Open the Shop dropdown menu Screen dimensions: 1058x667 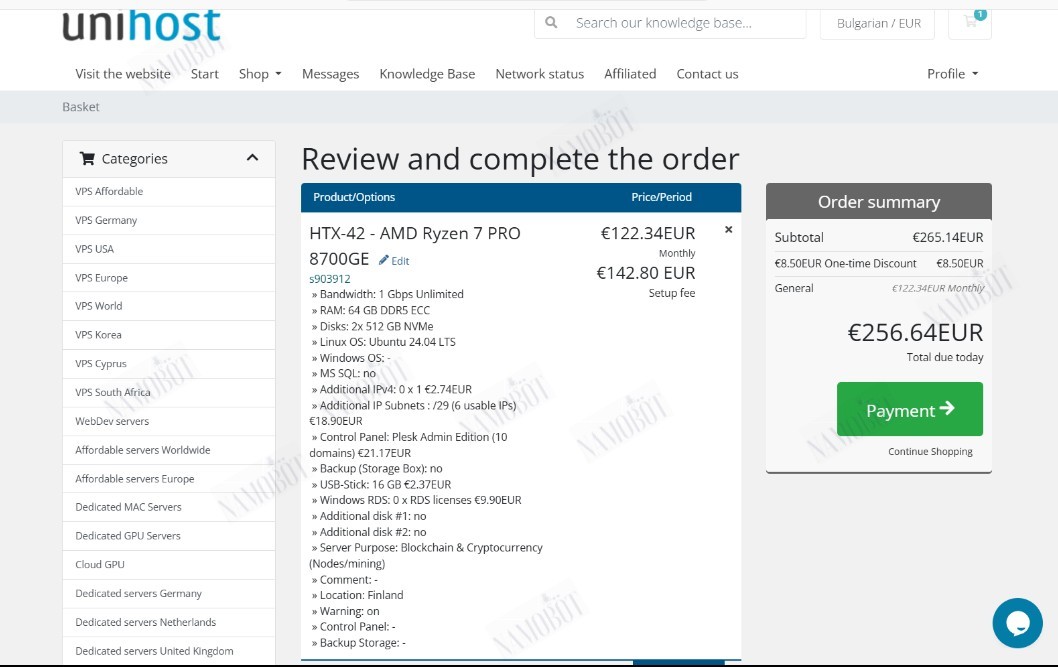point(260,74)
